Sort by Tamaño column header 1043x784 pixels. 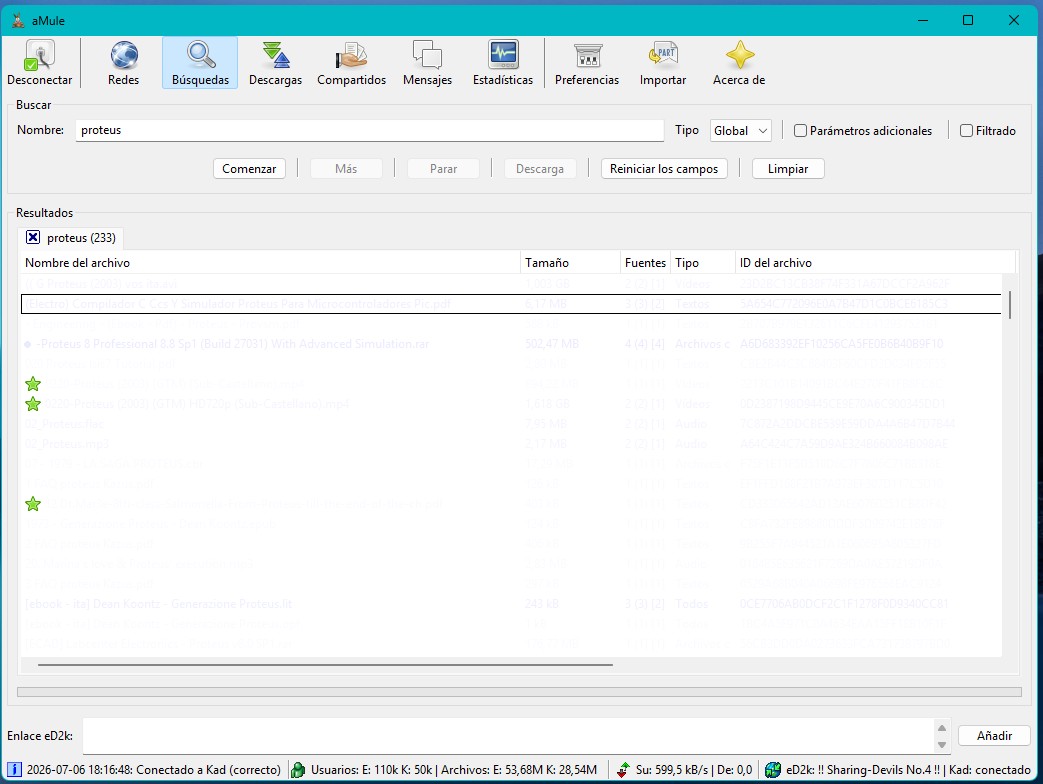tap(570, 263)
